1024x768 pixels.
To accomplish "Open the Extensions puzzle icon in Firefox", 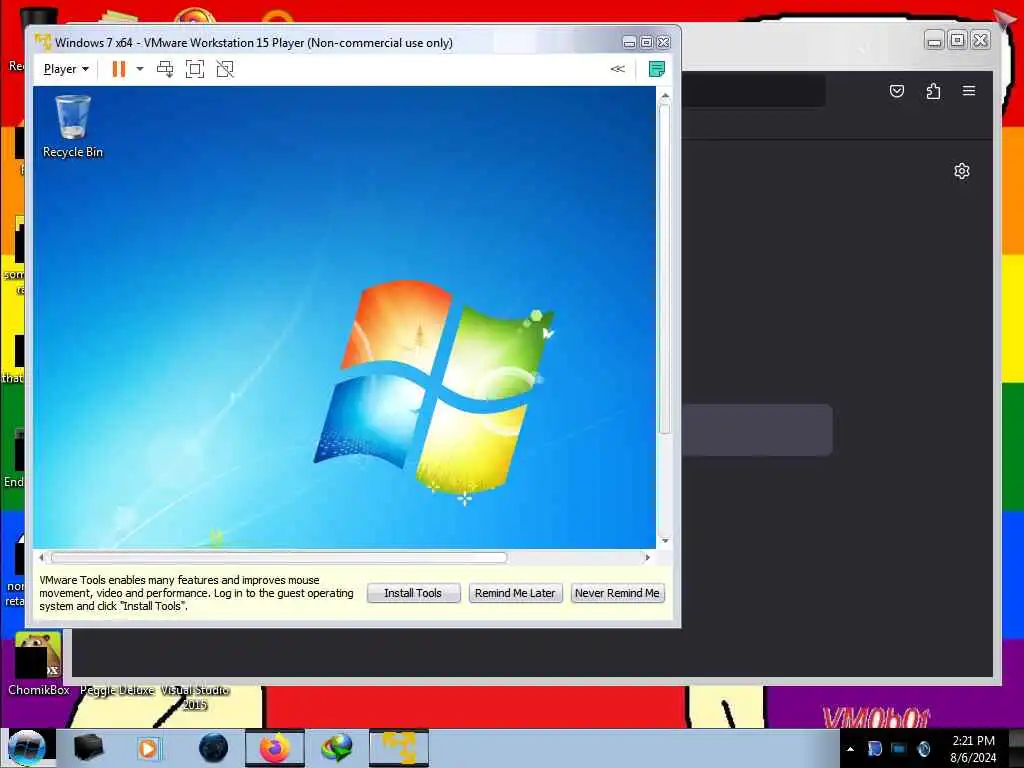I will click(x=933, y=91).
